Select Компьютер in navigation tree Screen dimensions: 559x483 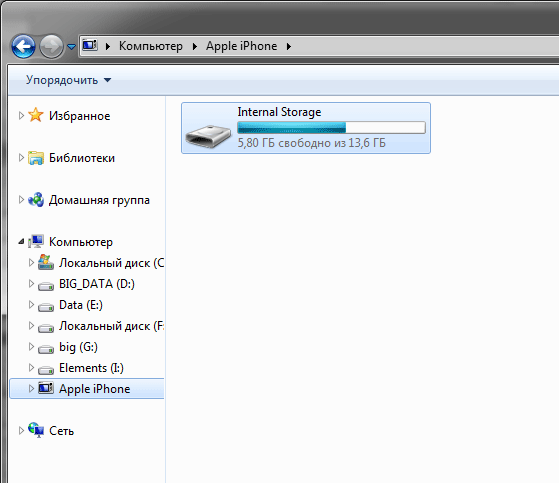[x=81, y=242]
